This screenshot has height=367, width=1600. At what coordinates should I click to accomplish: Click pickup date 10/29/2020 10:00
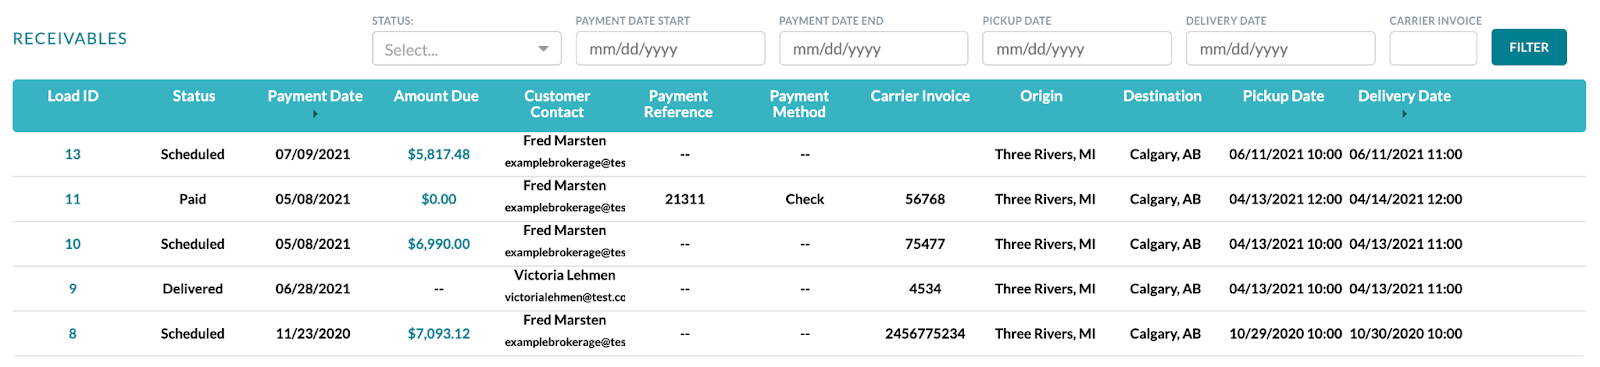pyautogui.click(x=1286, y=334)
